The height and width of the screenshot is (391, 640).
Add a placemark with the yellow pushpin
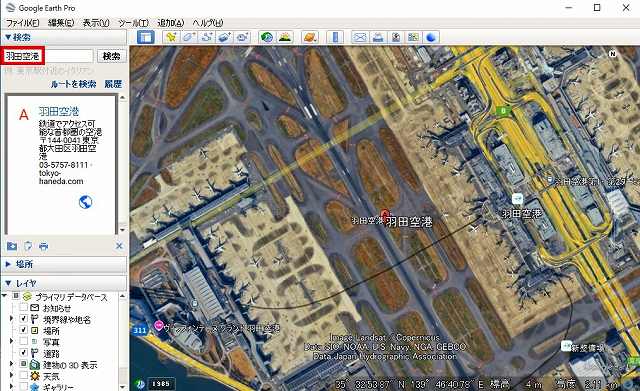(171, 38)
